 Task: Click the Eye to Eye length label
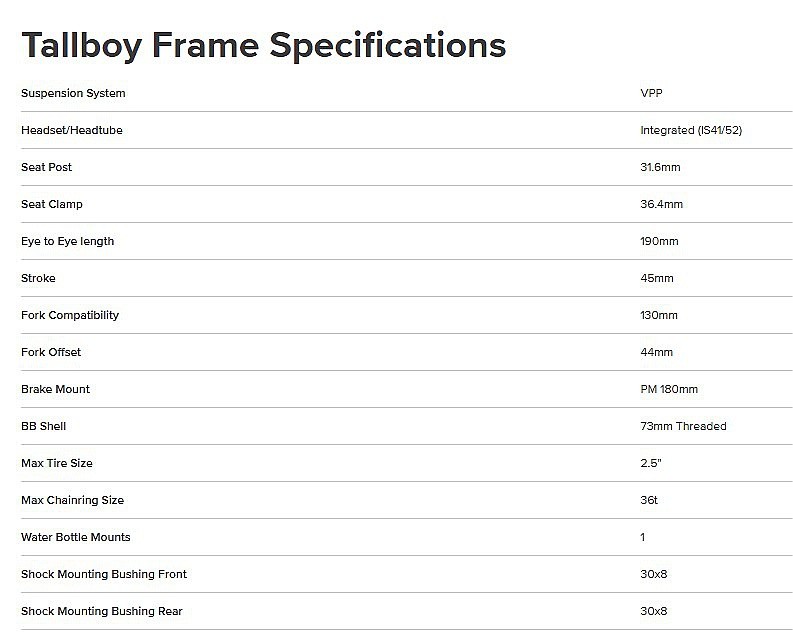67,241
